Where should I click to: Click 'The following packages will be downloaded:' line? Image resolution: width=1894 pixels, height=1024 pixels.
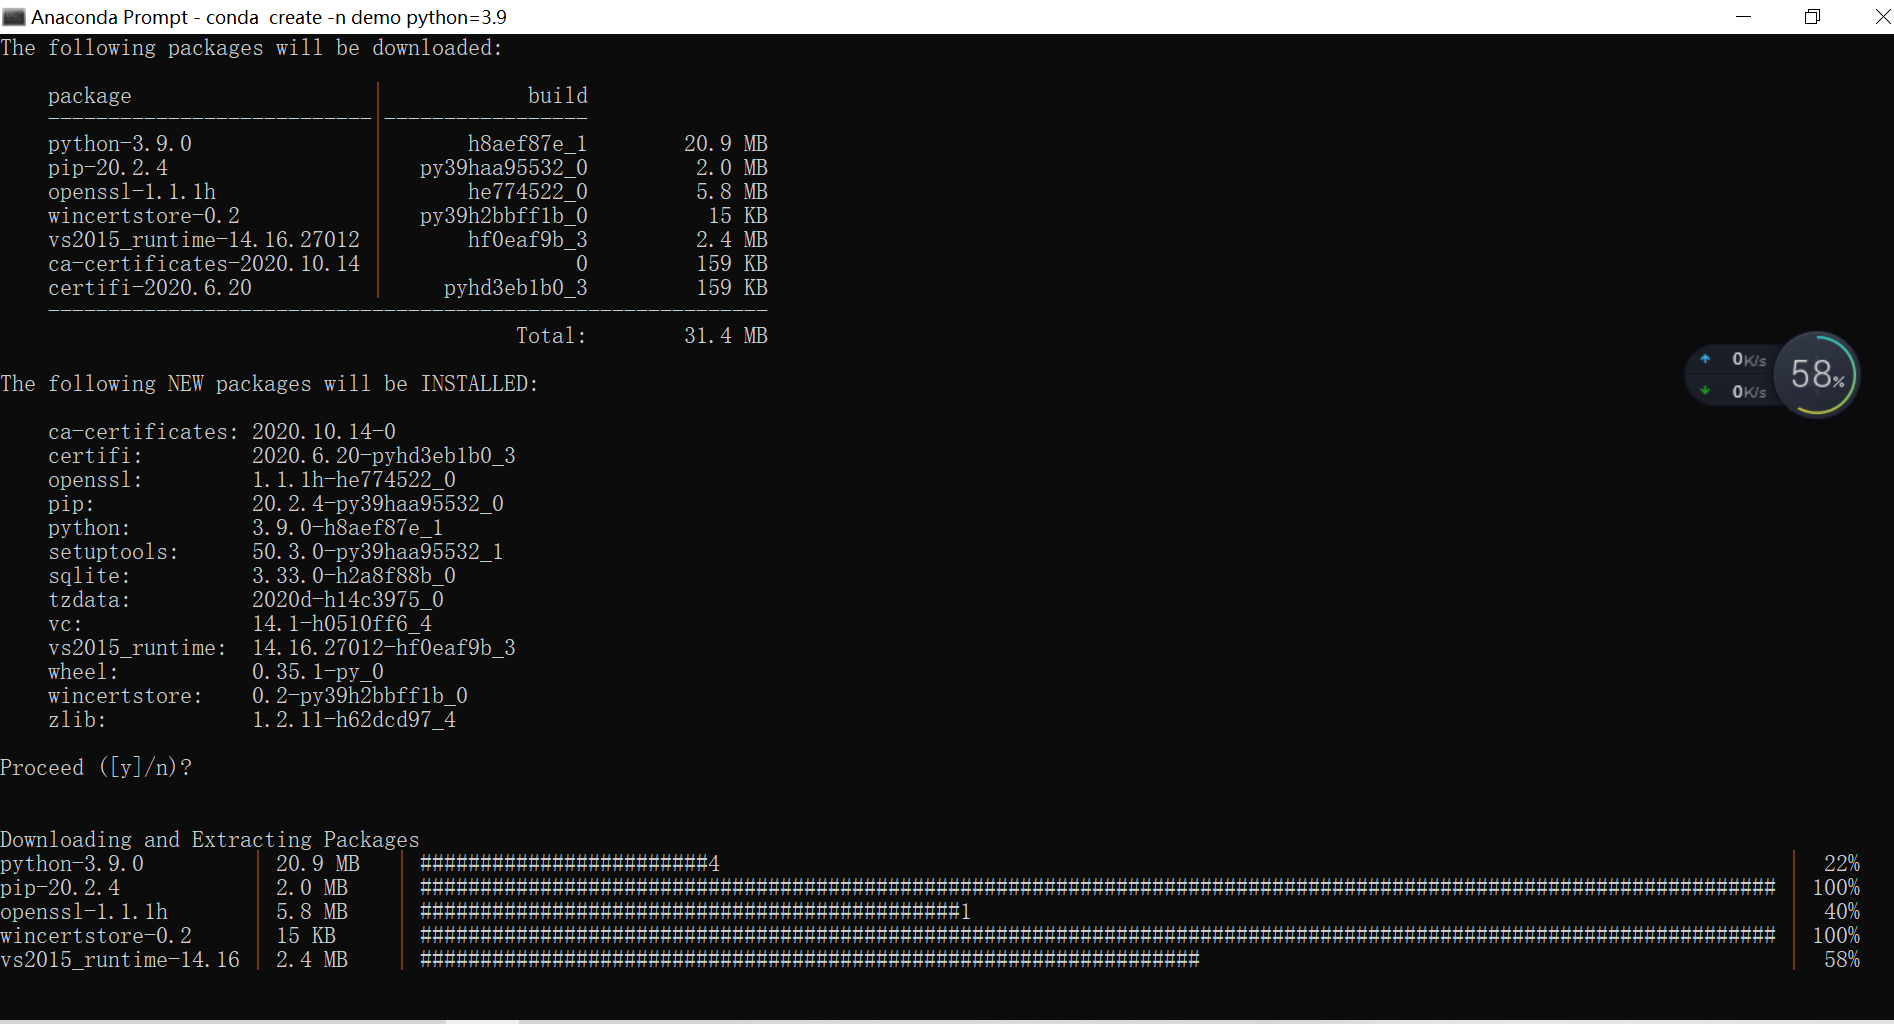pos(251,48)
